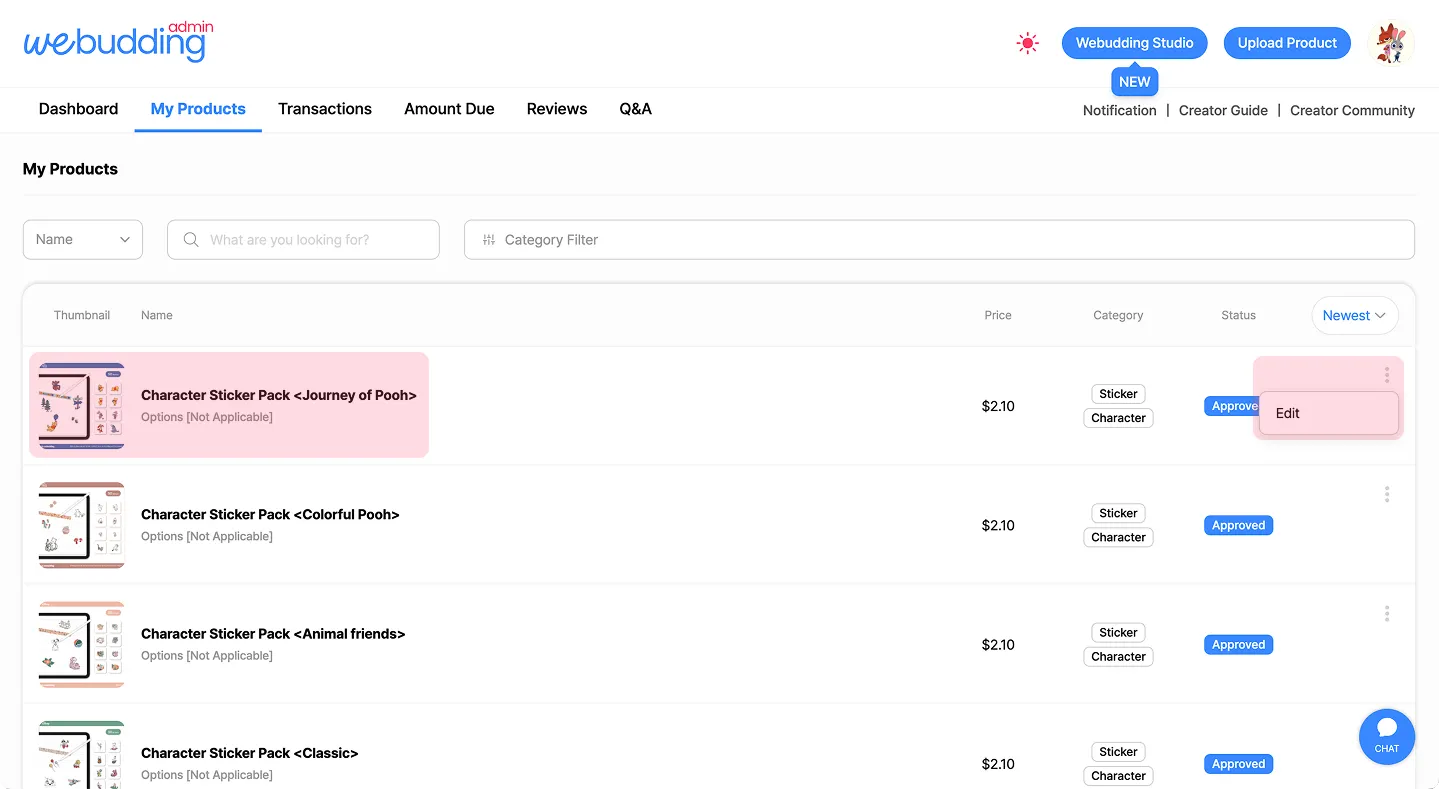Visit the Creator Community link
The width and height of the screenshot is (1439, 789).
1352,110
